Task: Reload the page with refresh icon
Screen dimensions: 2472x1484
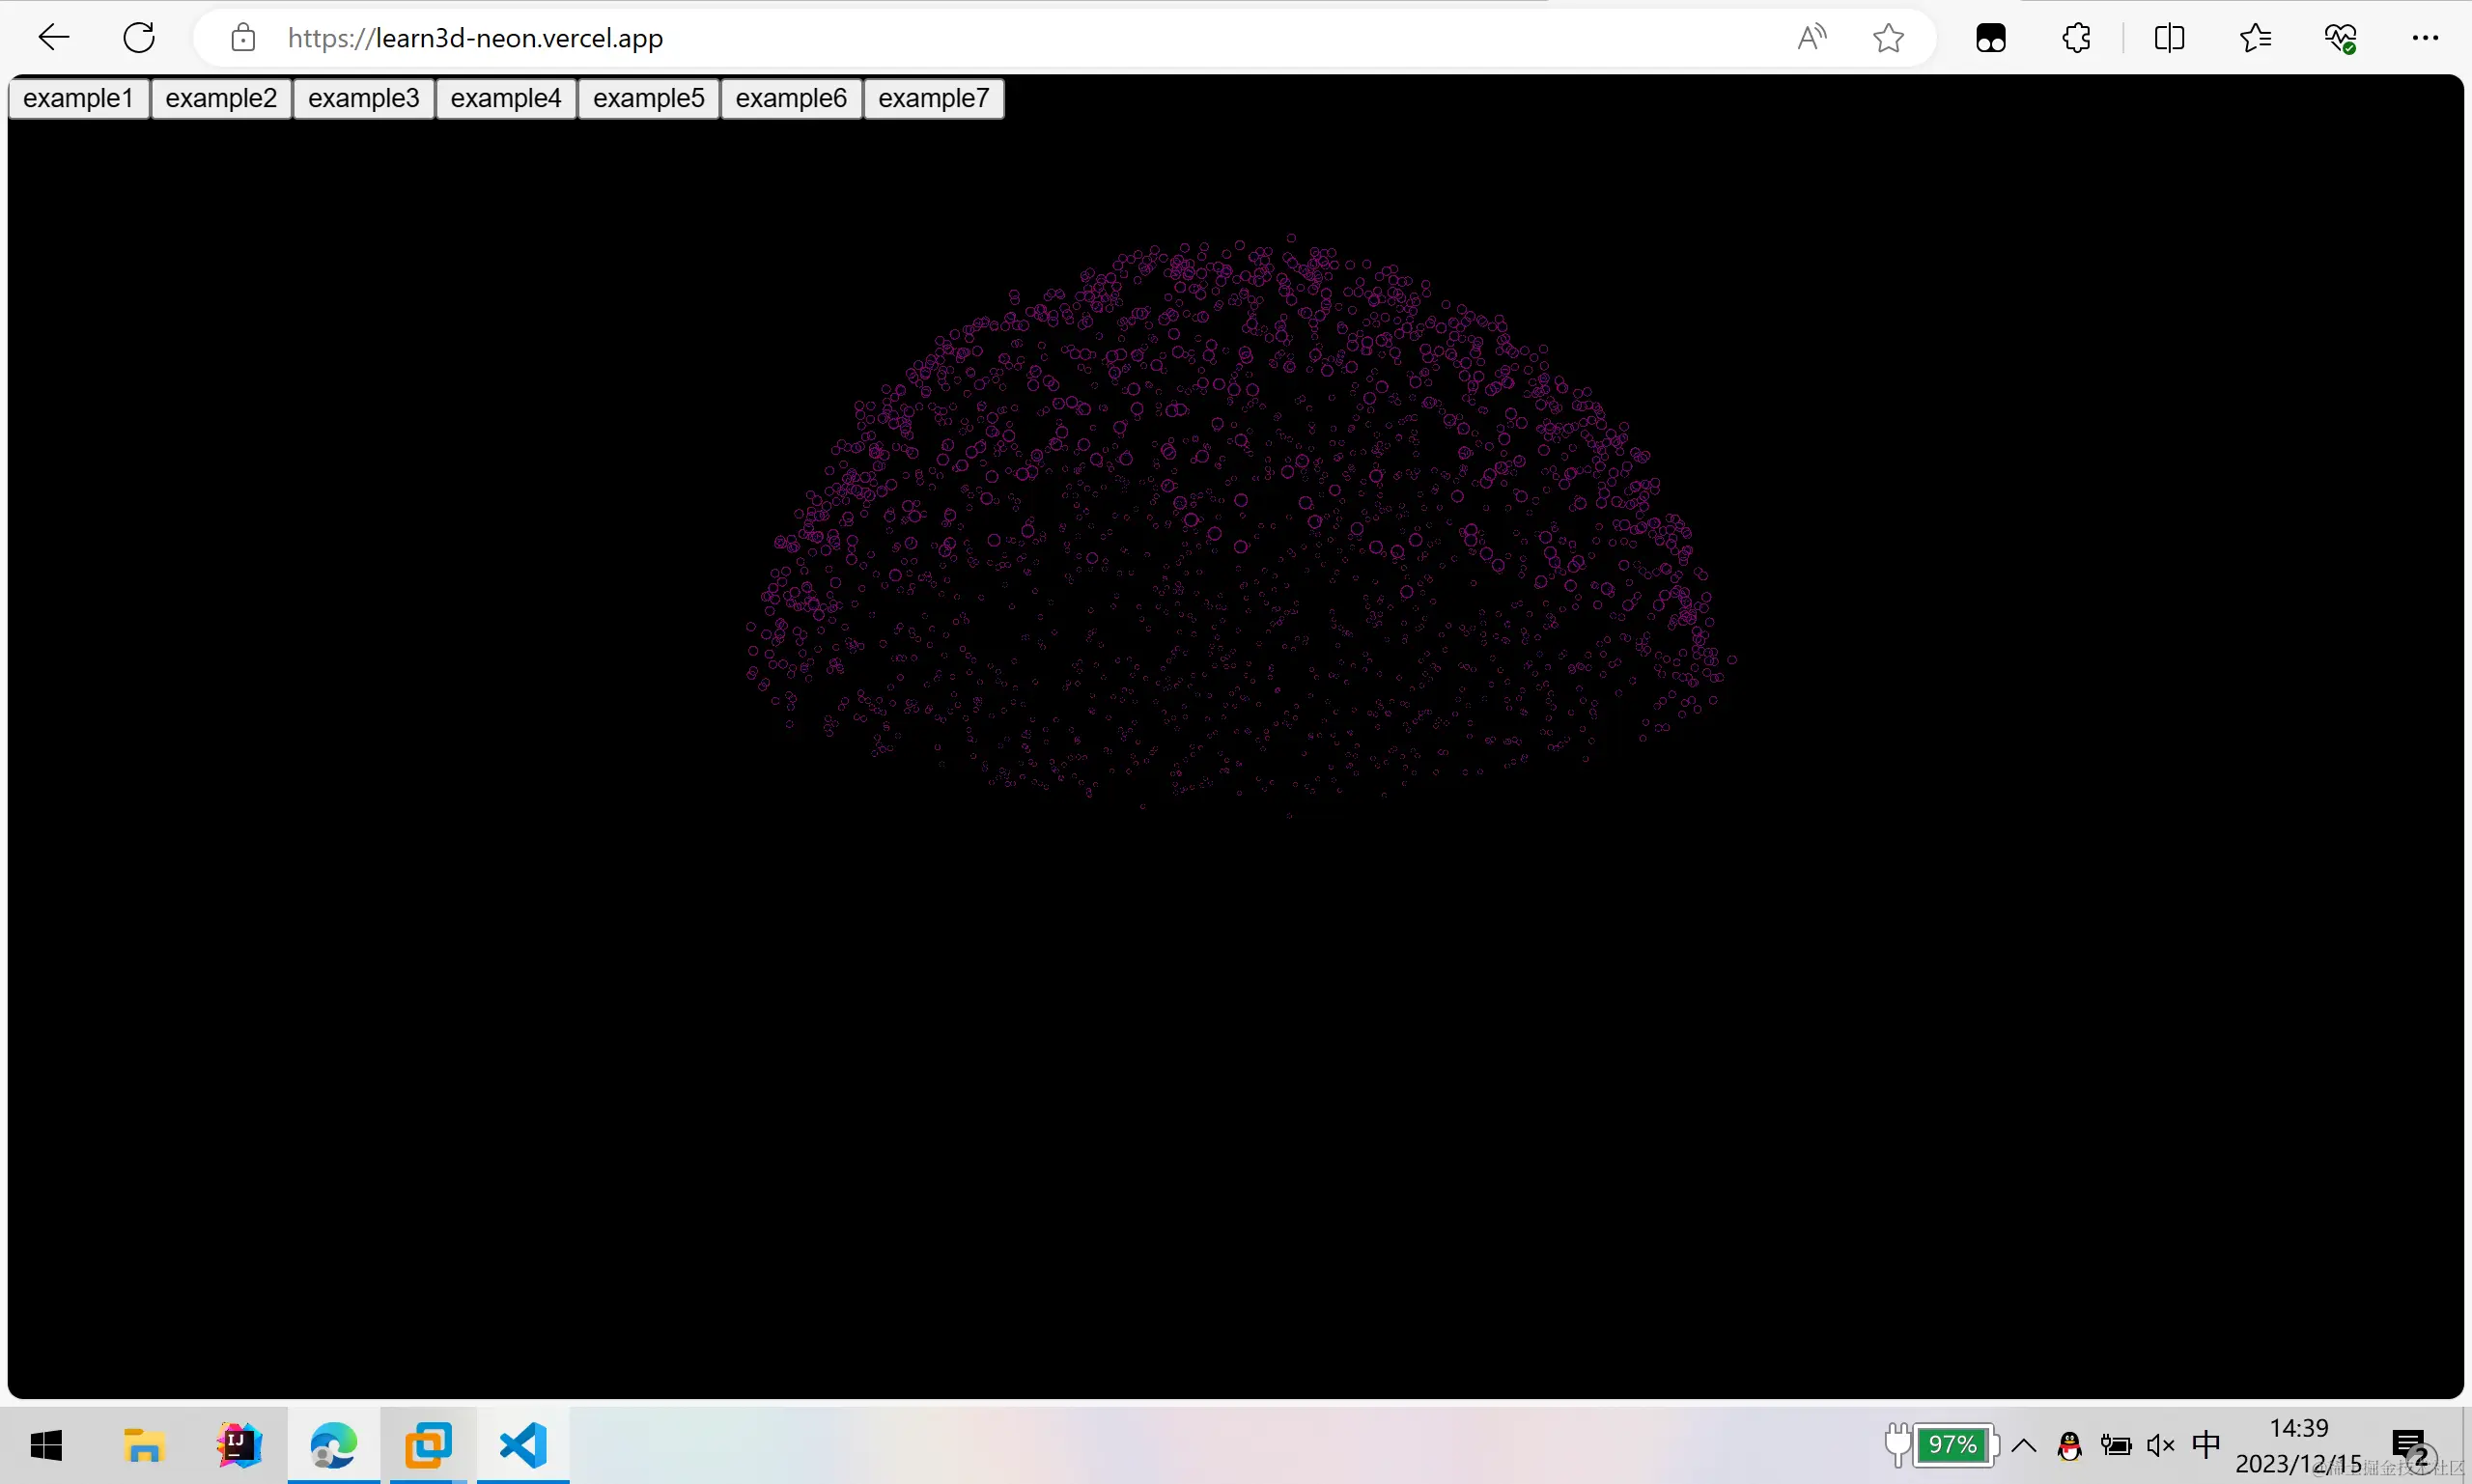Action: tap(139, 38)
